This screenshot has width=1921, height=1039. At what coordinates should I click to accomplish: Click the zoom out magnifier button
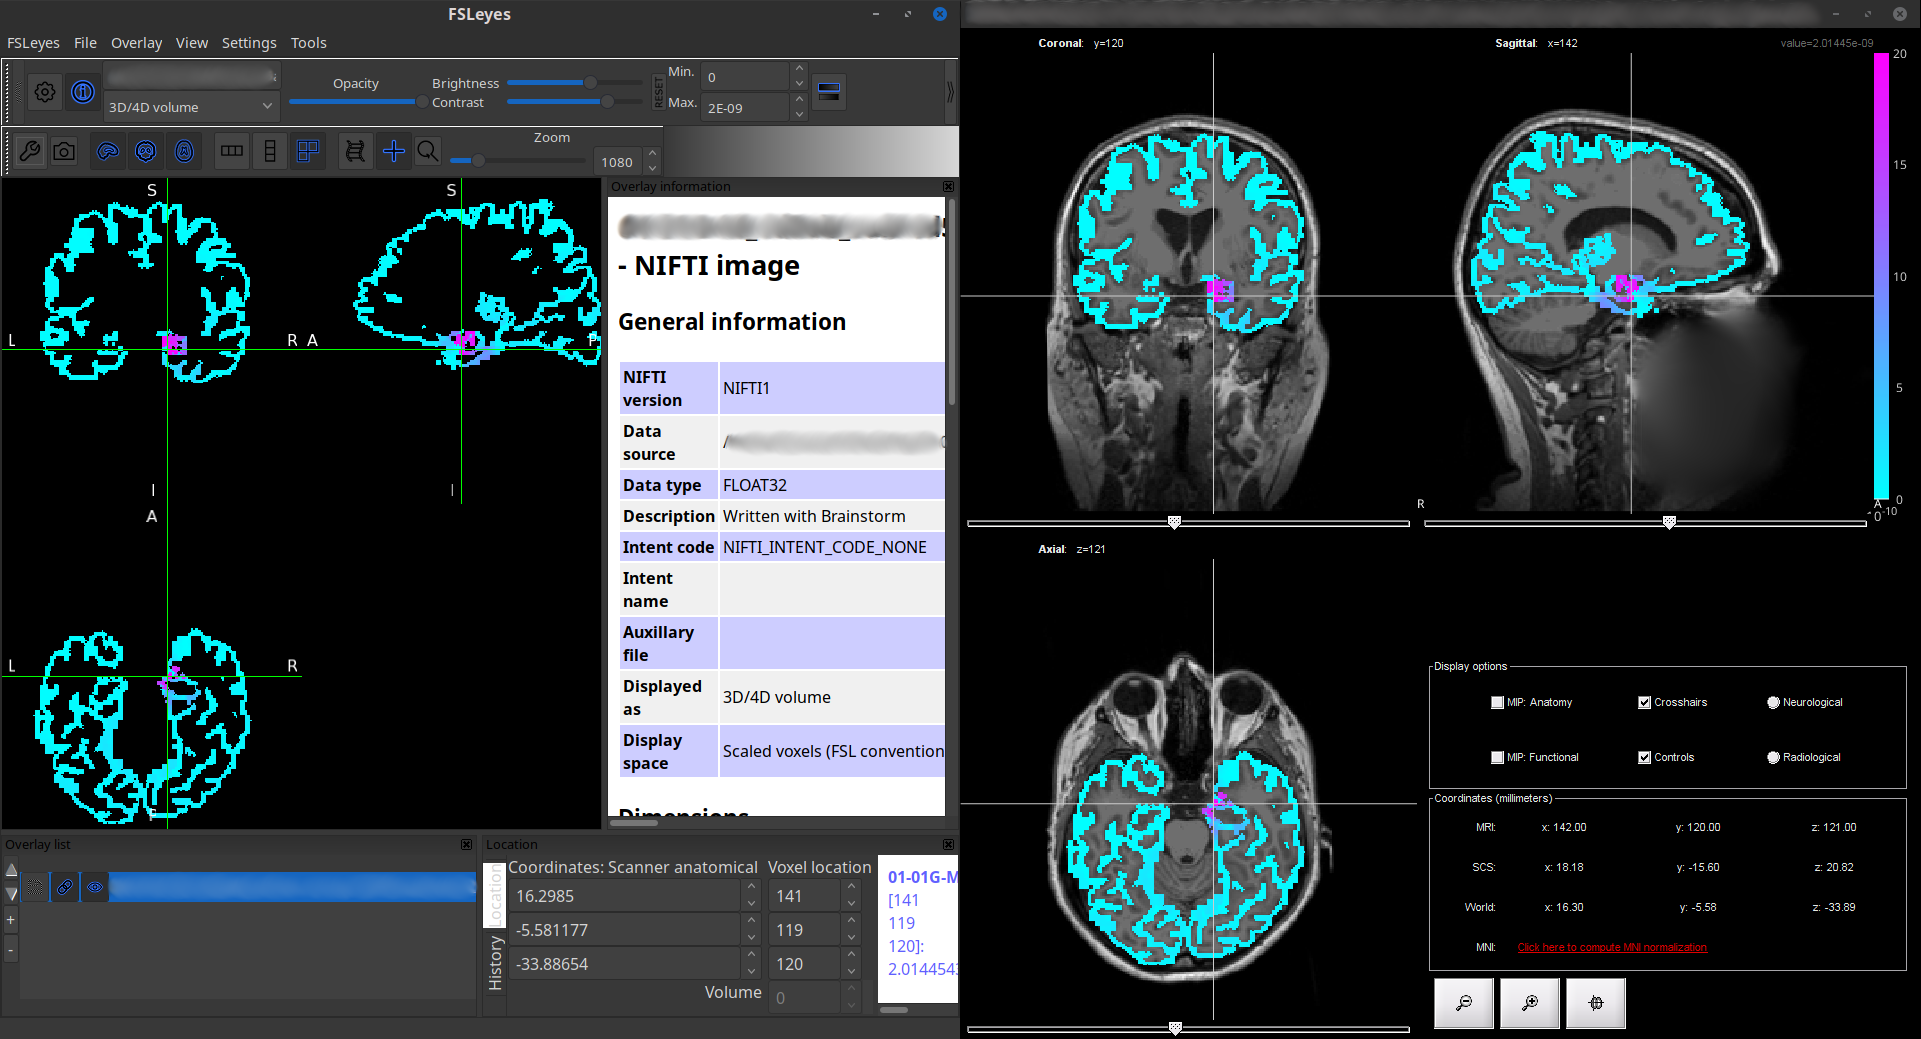pyautogui.click(x=1464, y=1003)
